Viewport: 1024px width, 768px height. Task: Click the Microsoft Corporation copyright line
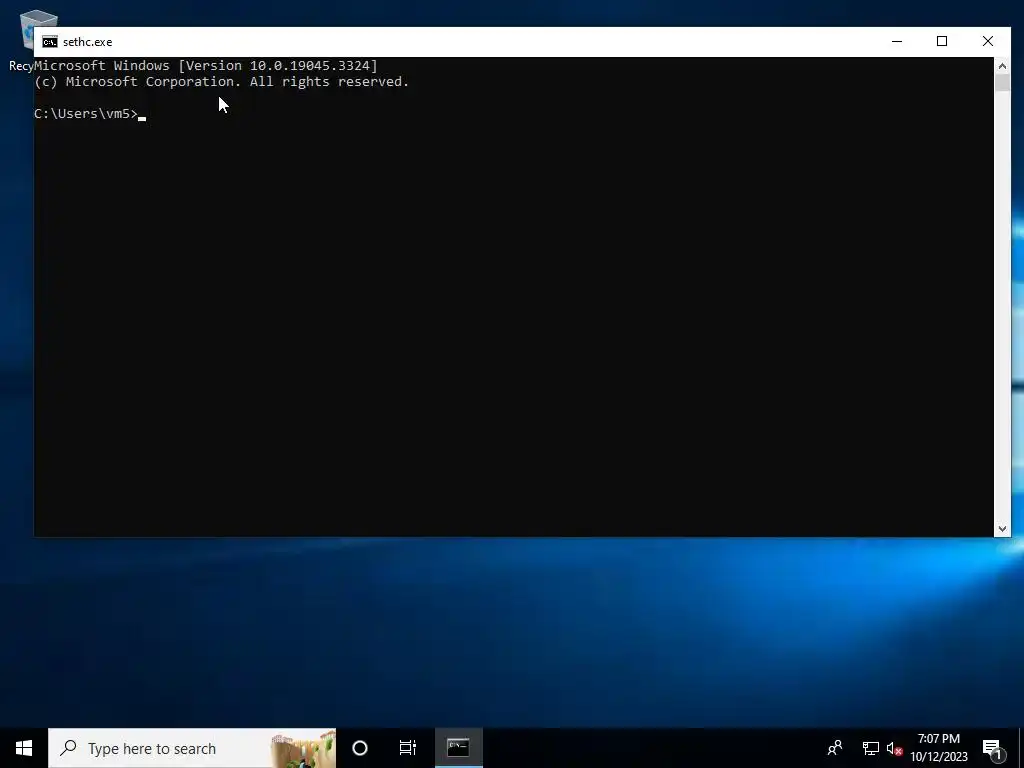click(221, 82)
